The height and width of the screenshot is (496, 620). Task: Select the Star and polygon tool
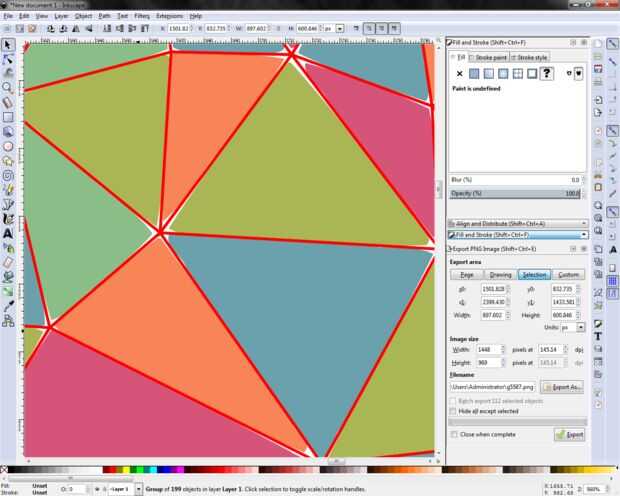(8, 161)
